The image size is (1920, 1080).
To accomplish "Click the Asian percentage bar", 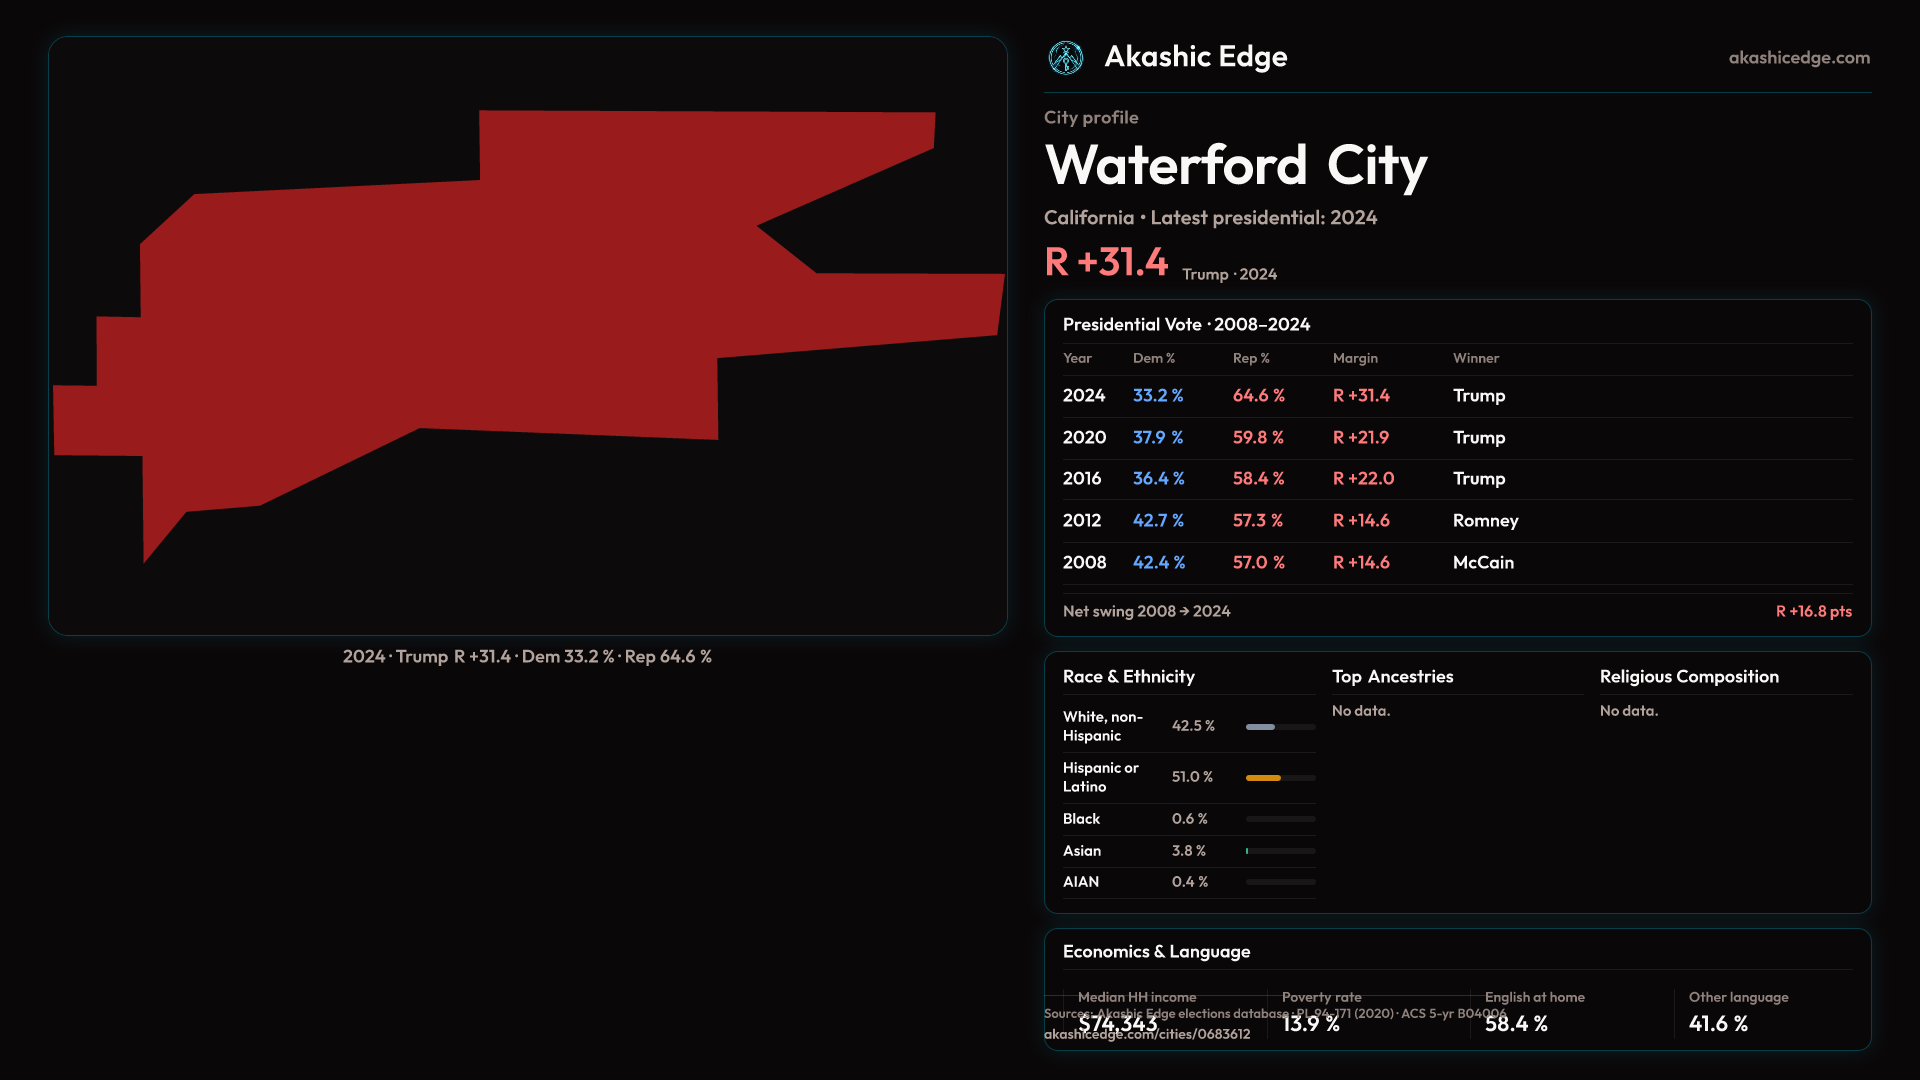I will [1280, 851].
